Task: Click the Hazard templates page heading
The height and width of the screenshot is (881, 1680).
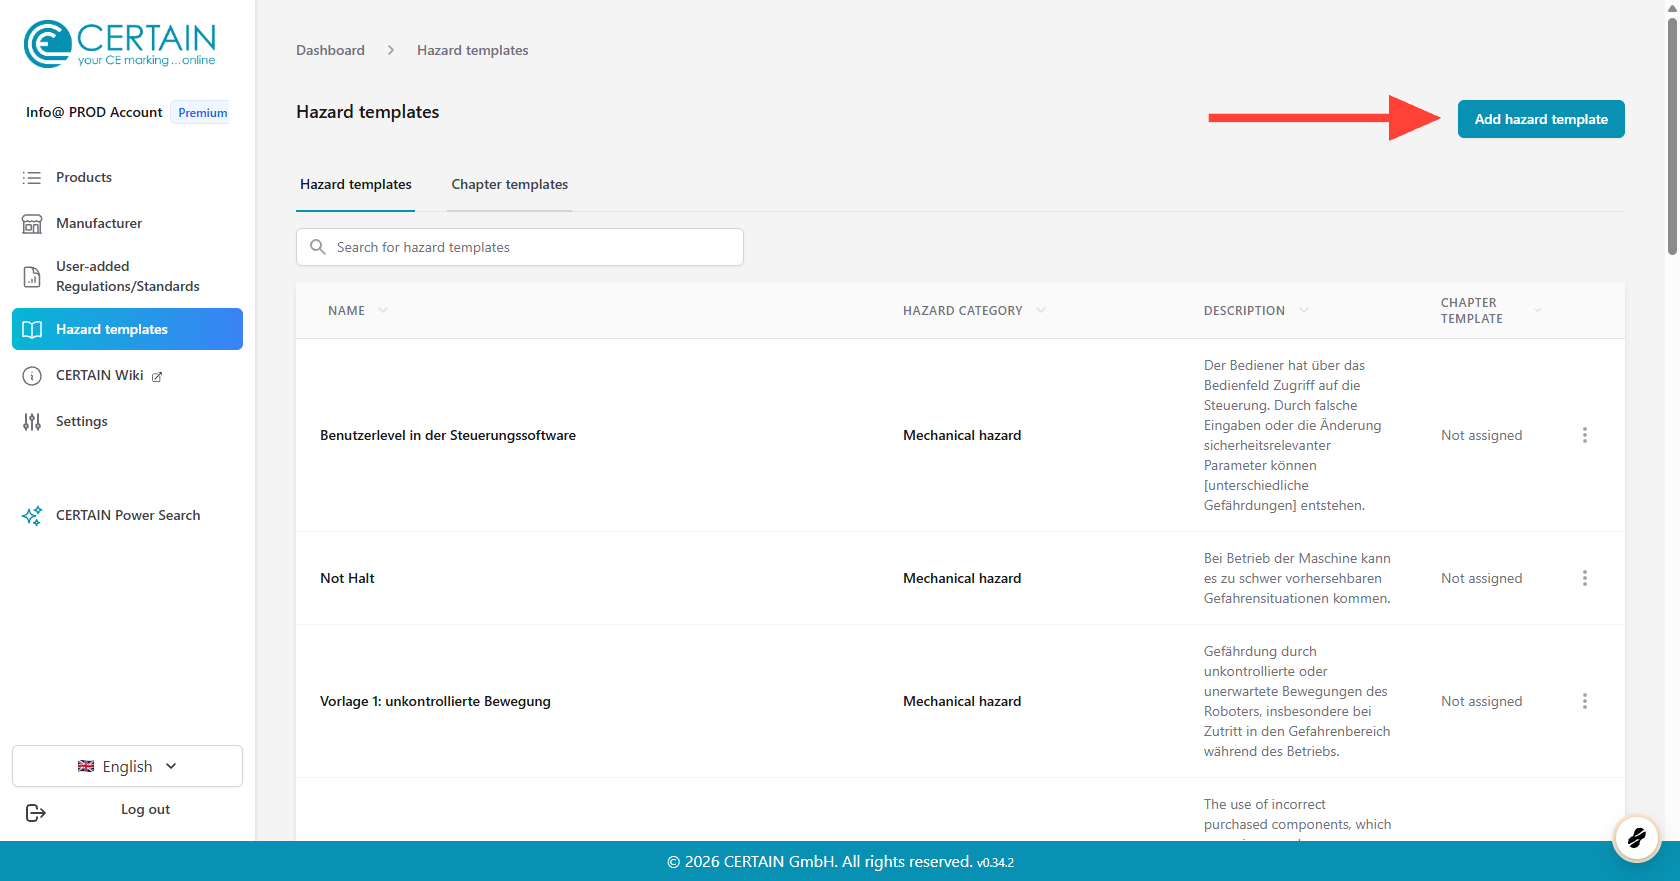Action: click(368, 112)
